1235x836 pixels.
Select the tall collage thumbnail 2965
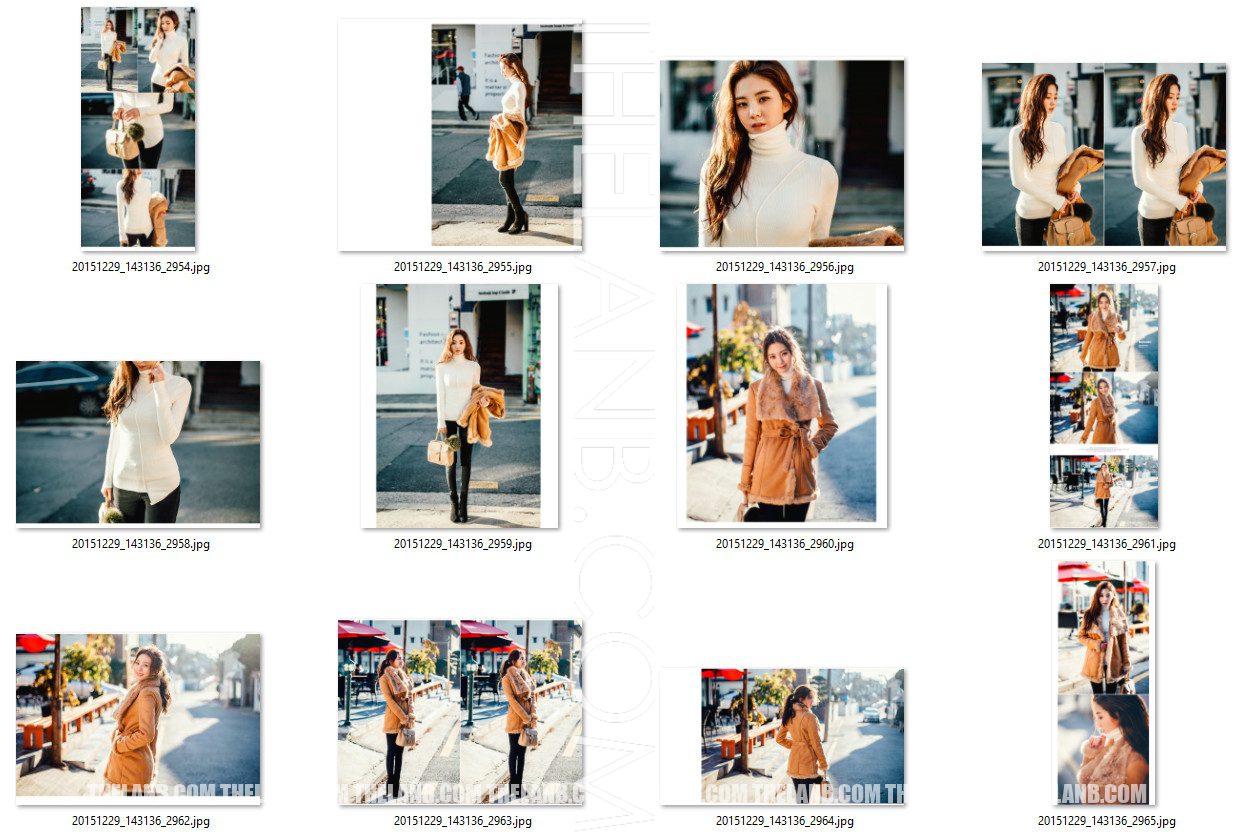1104,683
